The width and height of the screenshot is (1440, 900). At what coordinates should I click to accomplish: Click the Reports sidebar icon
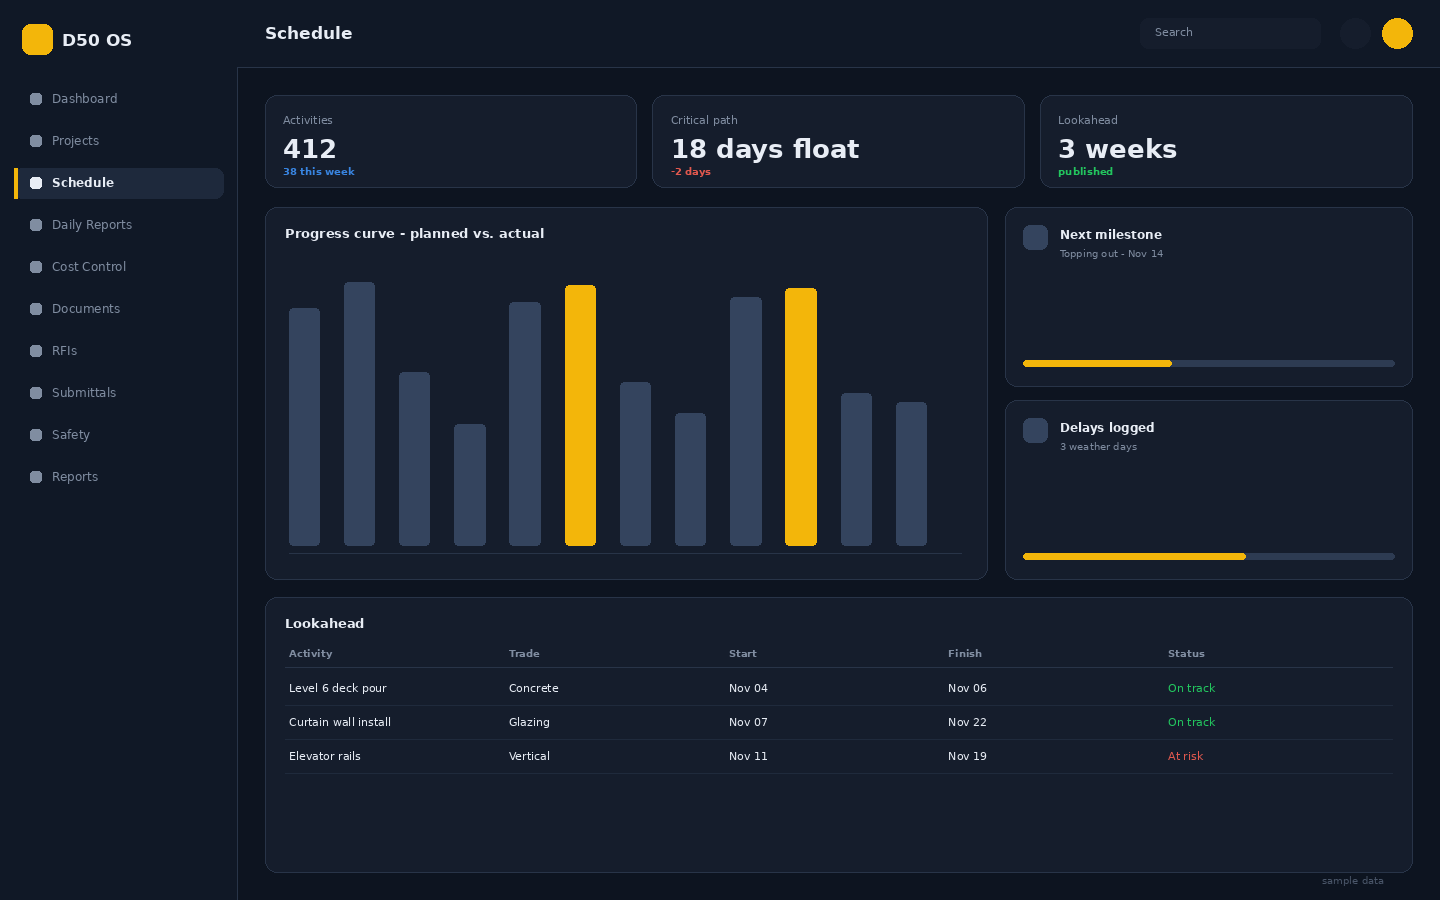tap(36, 477)
